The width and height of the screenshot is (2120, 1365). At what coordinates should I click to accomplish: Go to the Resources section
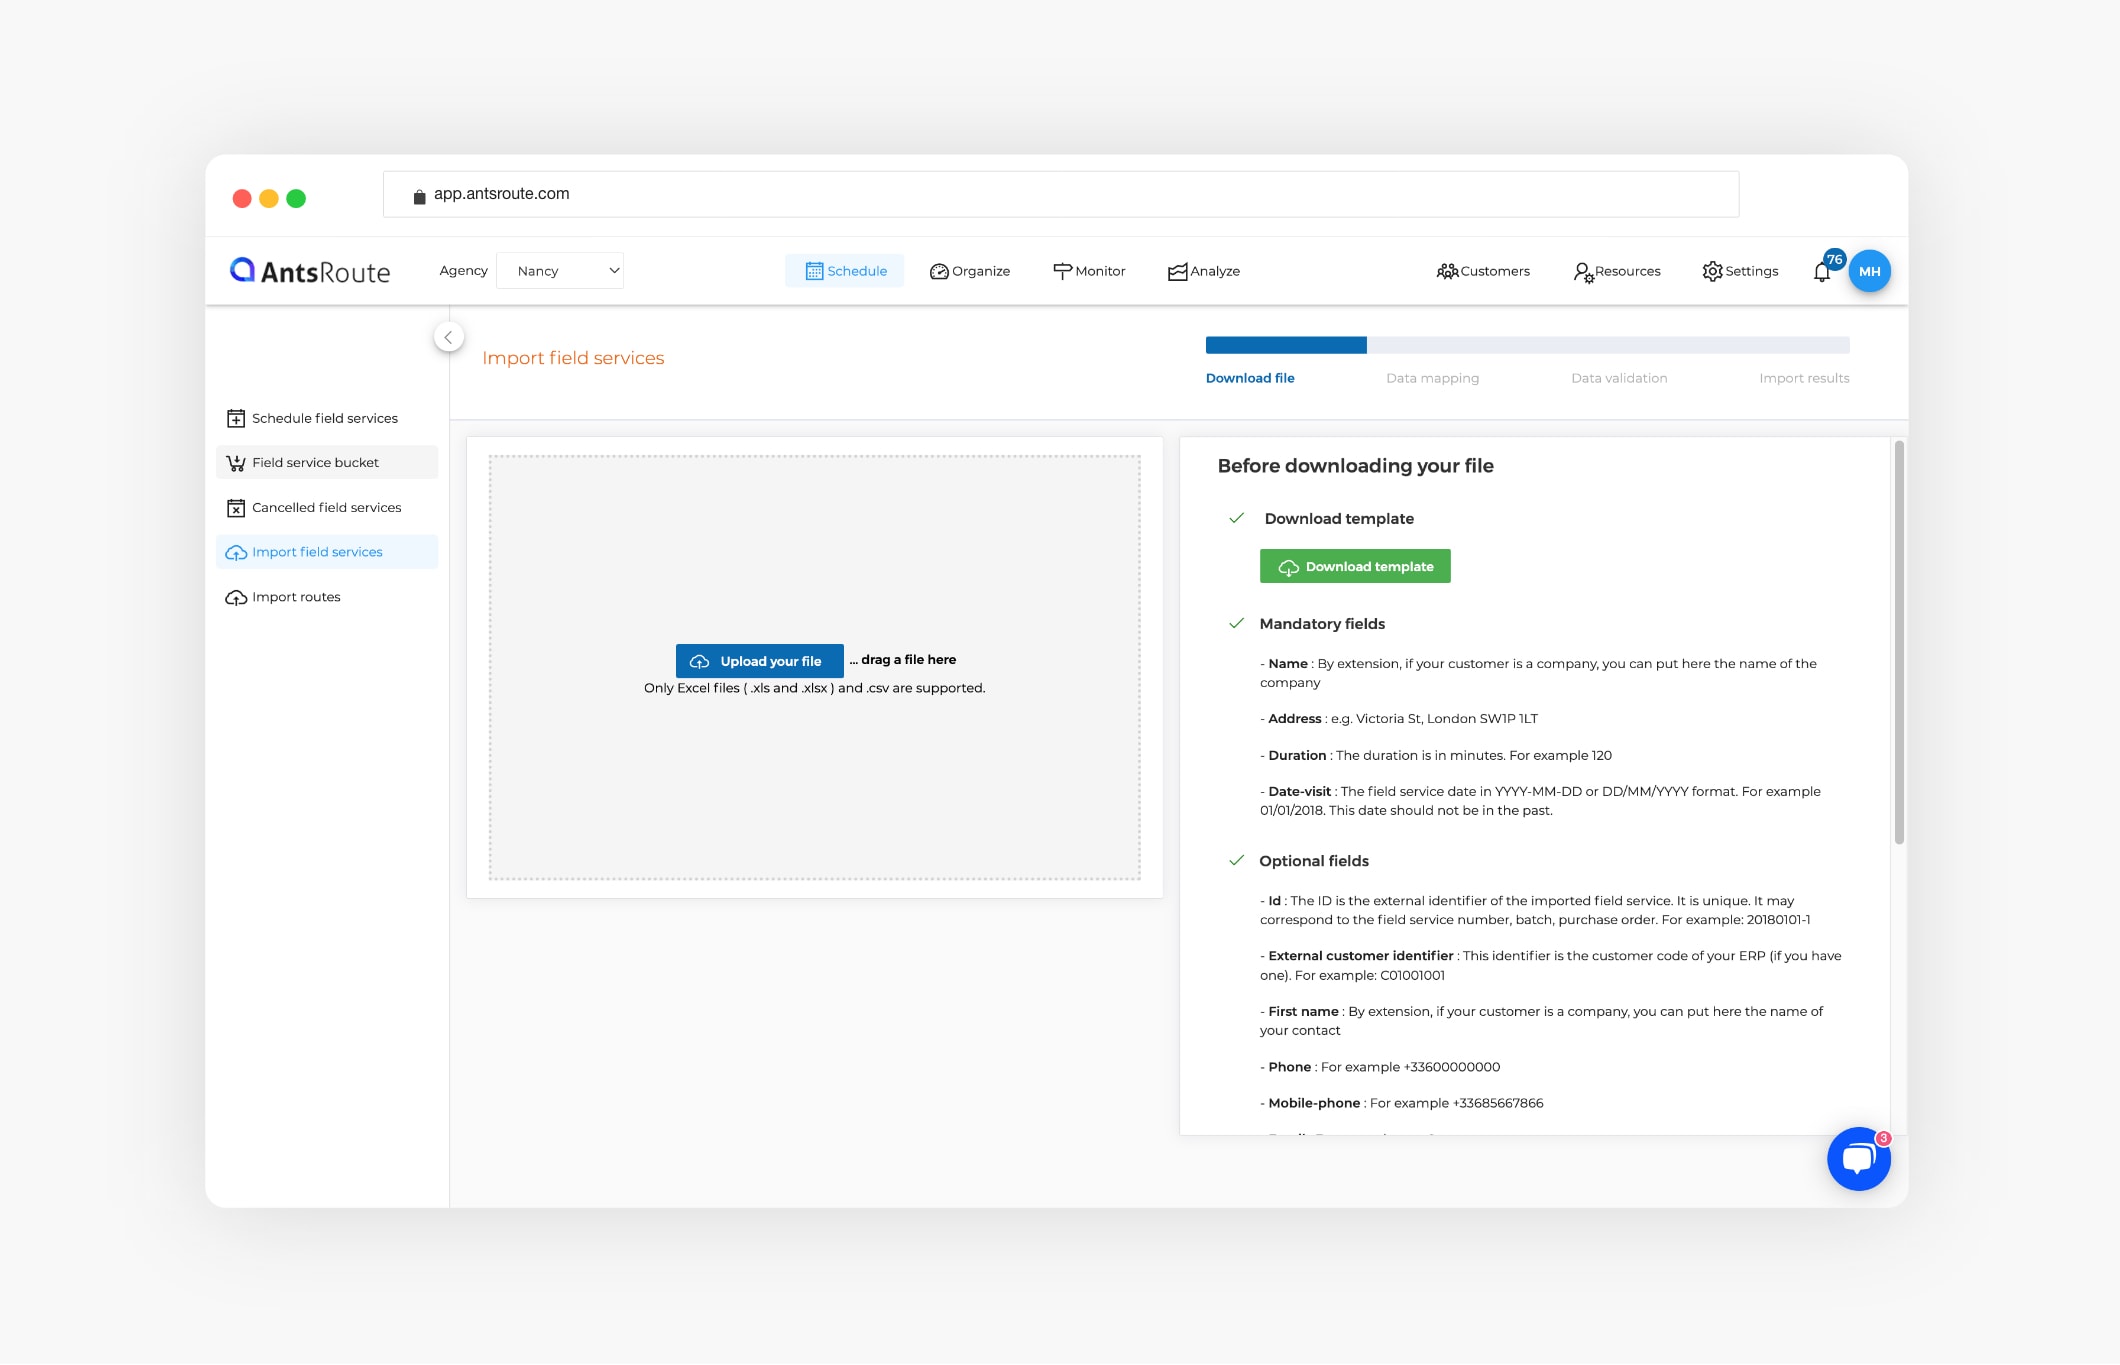coord(1616,271)
